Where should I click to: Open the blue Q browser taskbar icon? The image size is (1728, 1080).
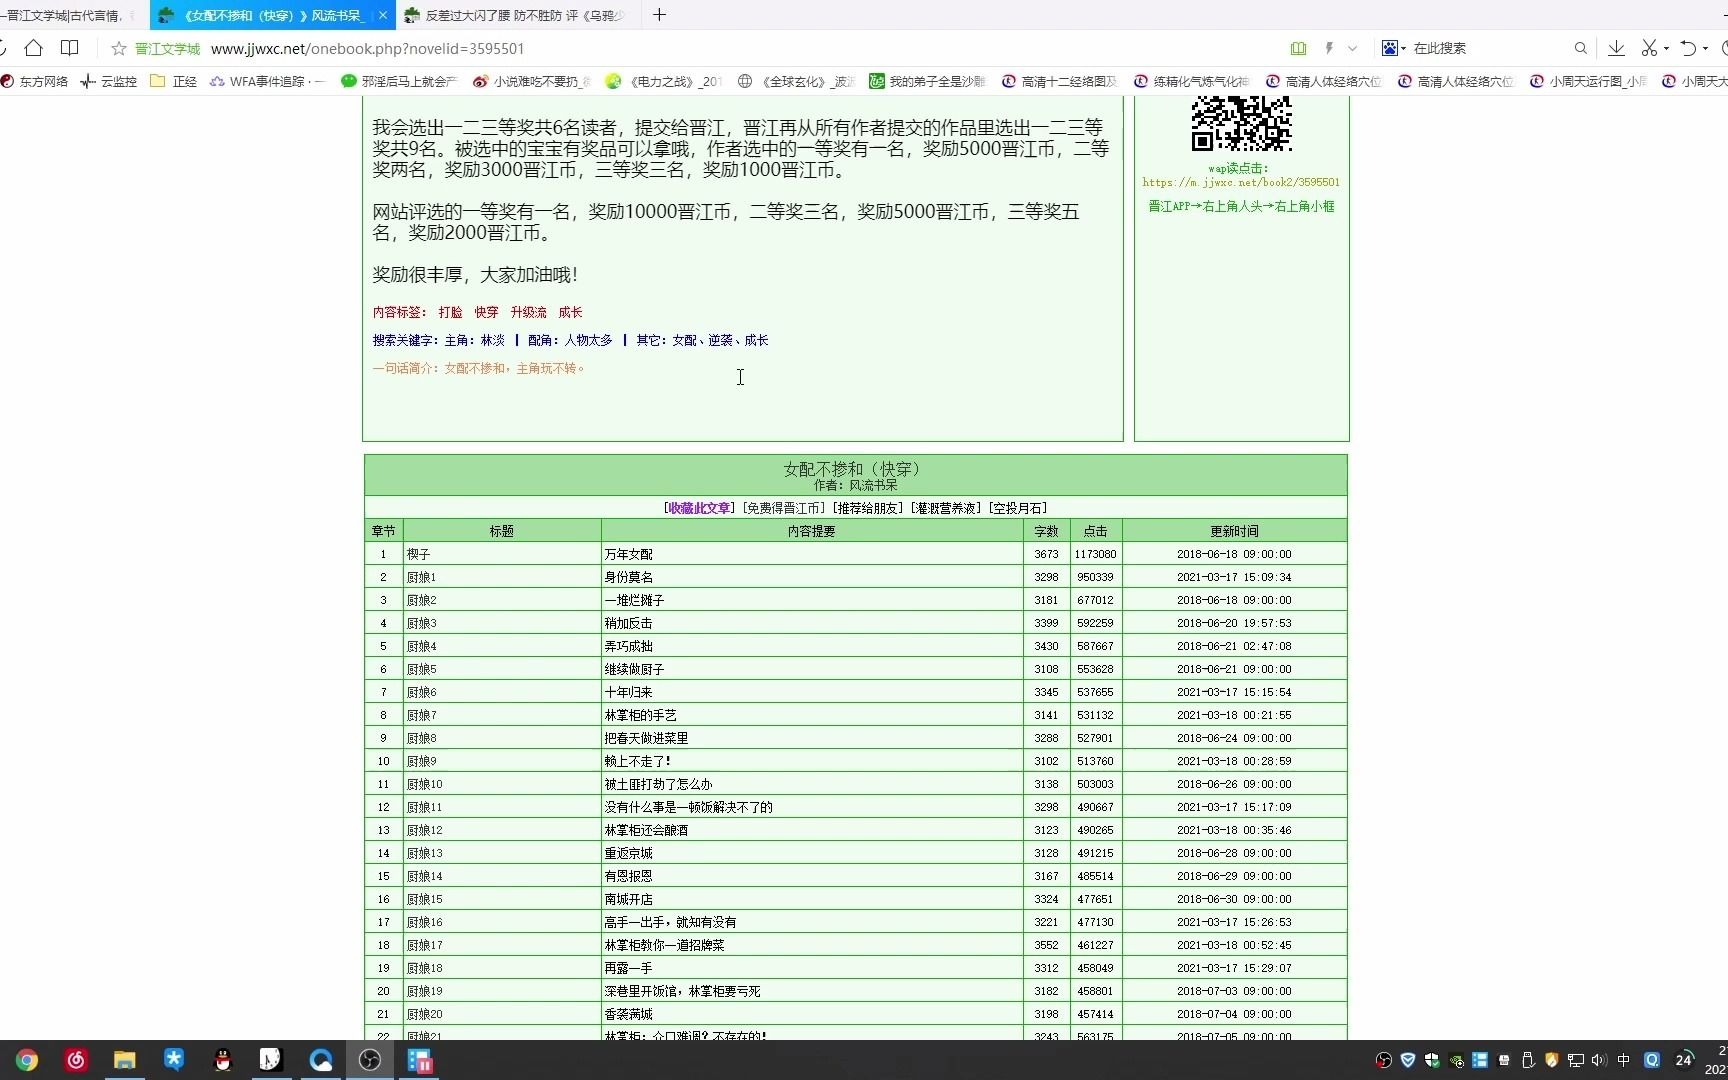320,1061
